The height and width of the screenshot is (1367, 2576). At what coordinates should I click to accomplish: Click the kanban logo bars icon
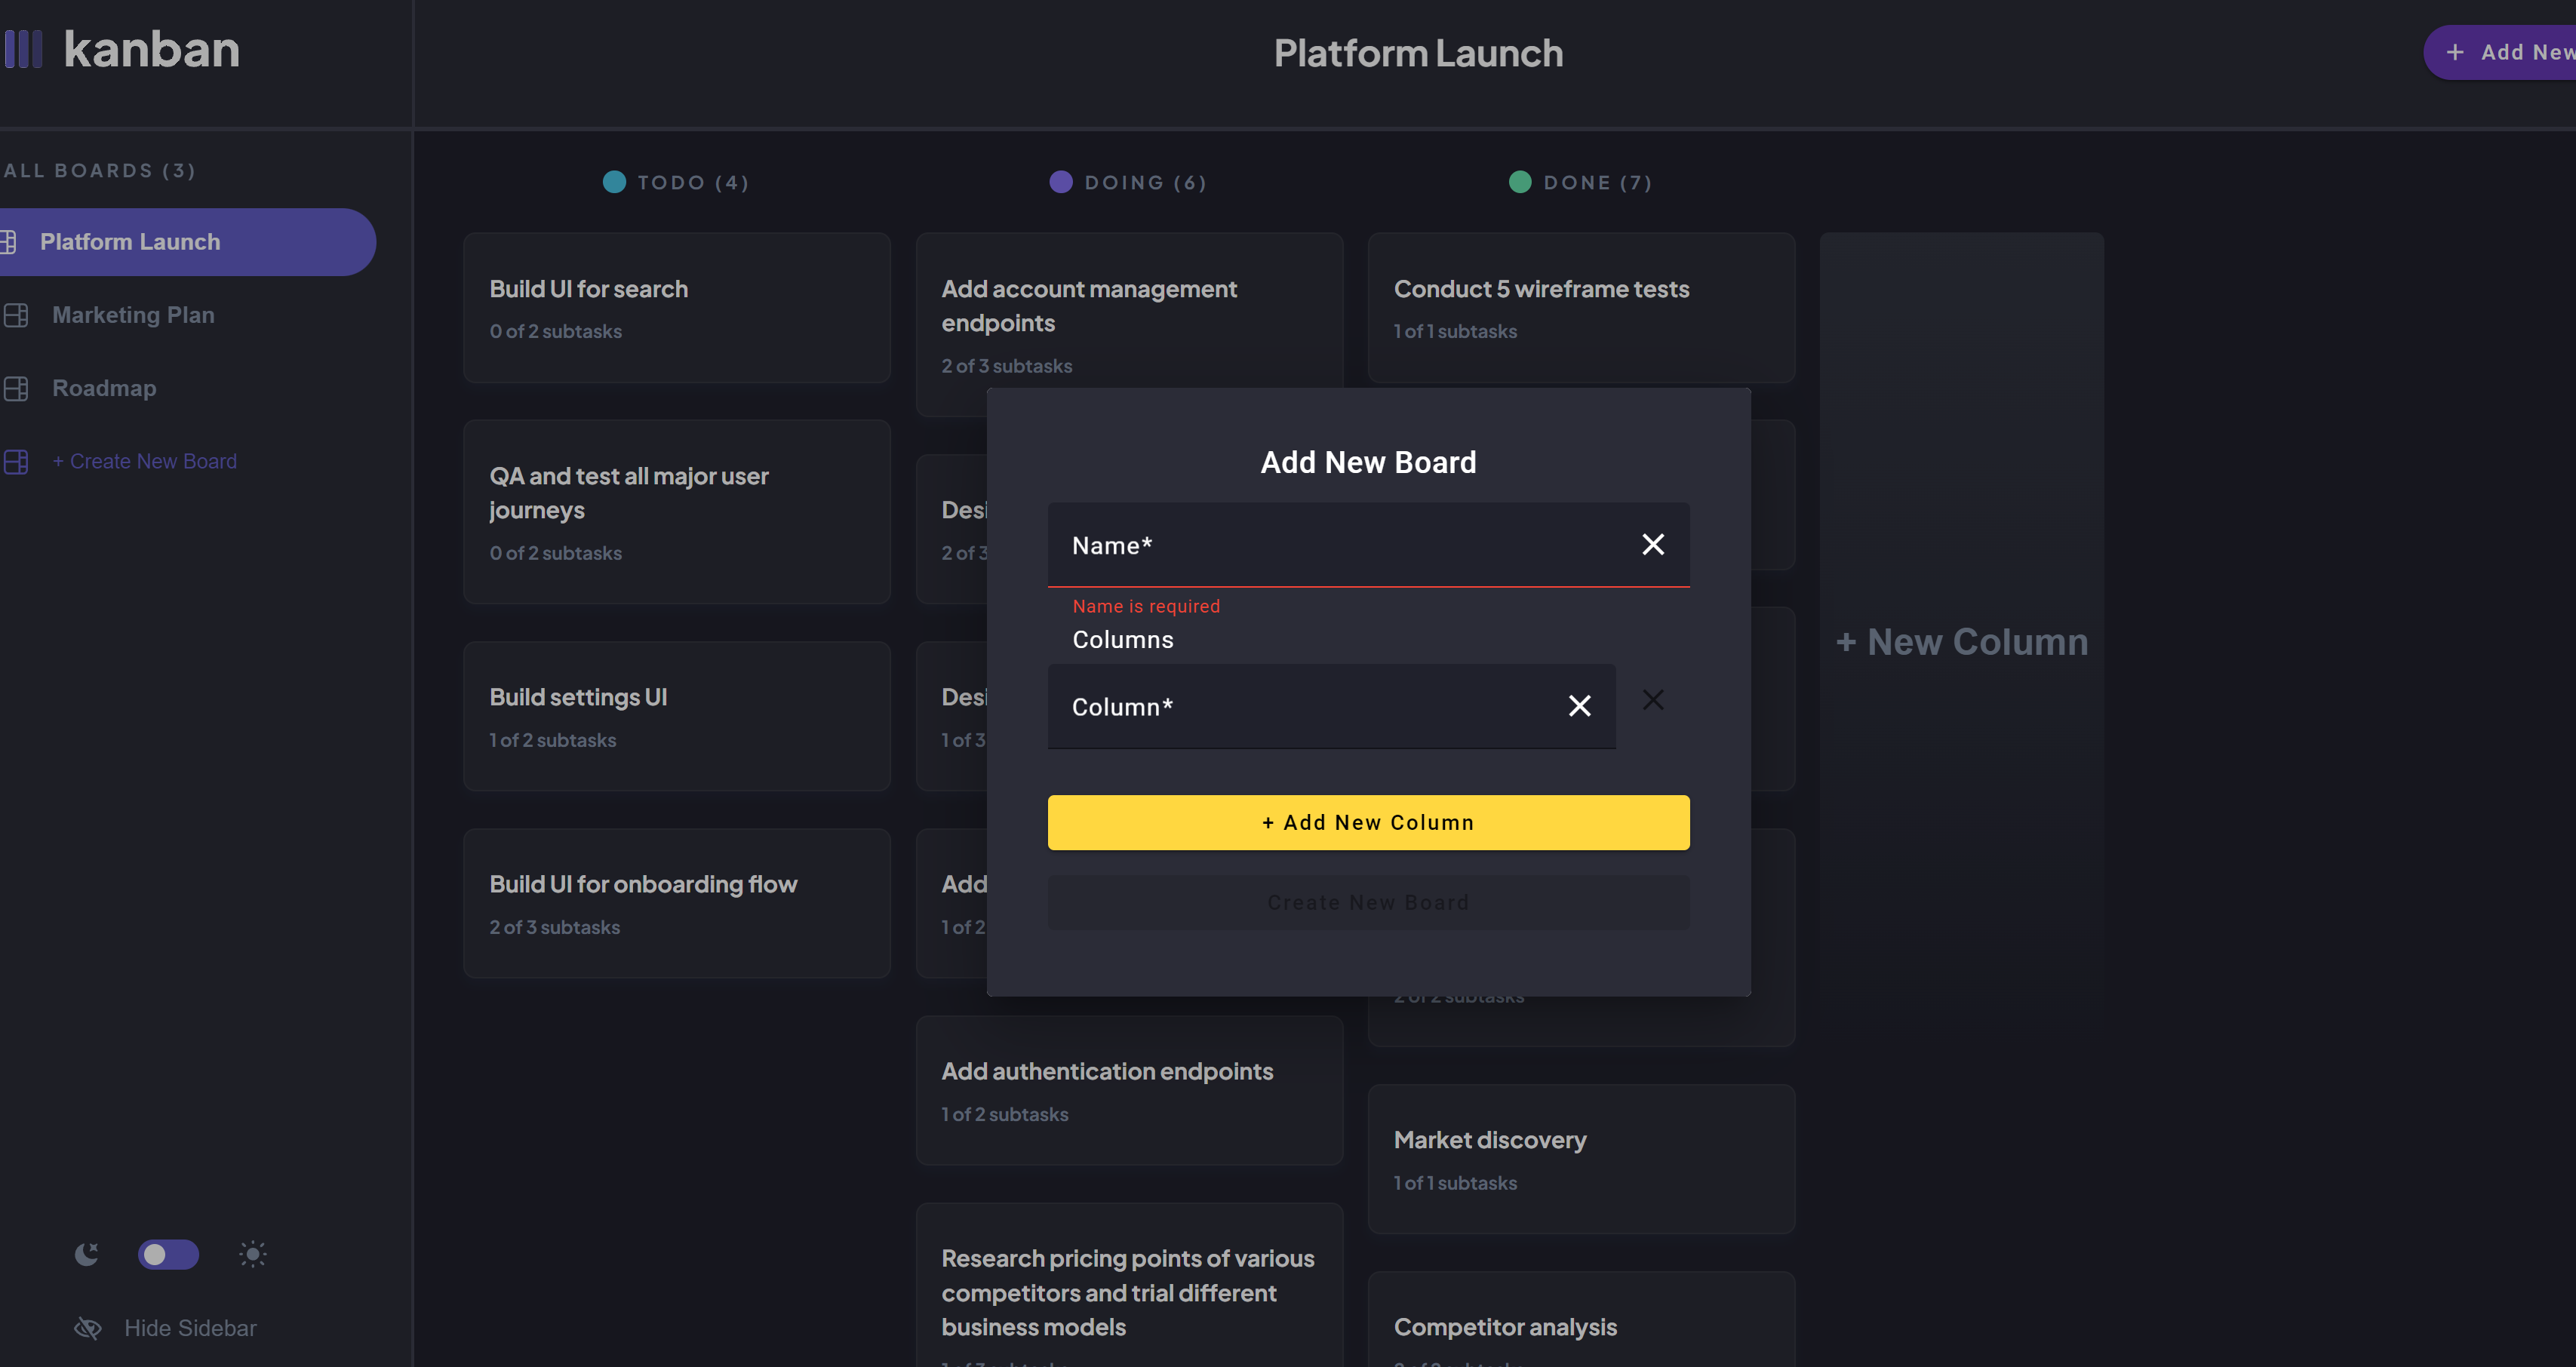coord(23,49)
